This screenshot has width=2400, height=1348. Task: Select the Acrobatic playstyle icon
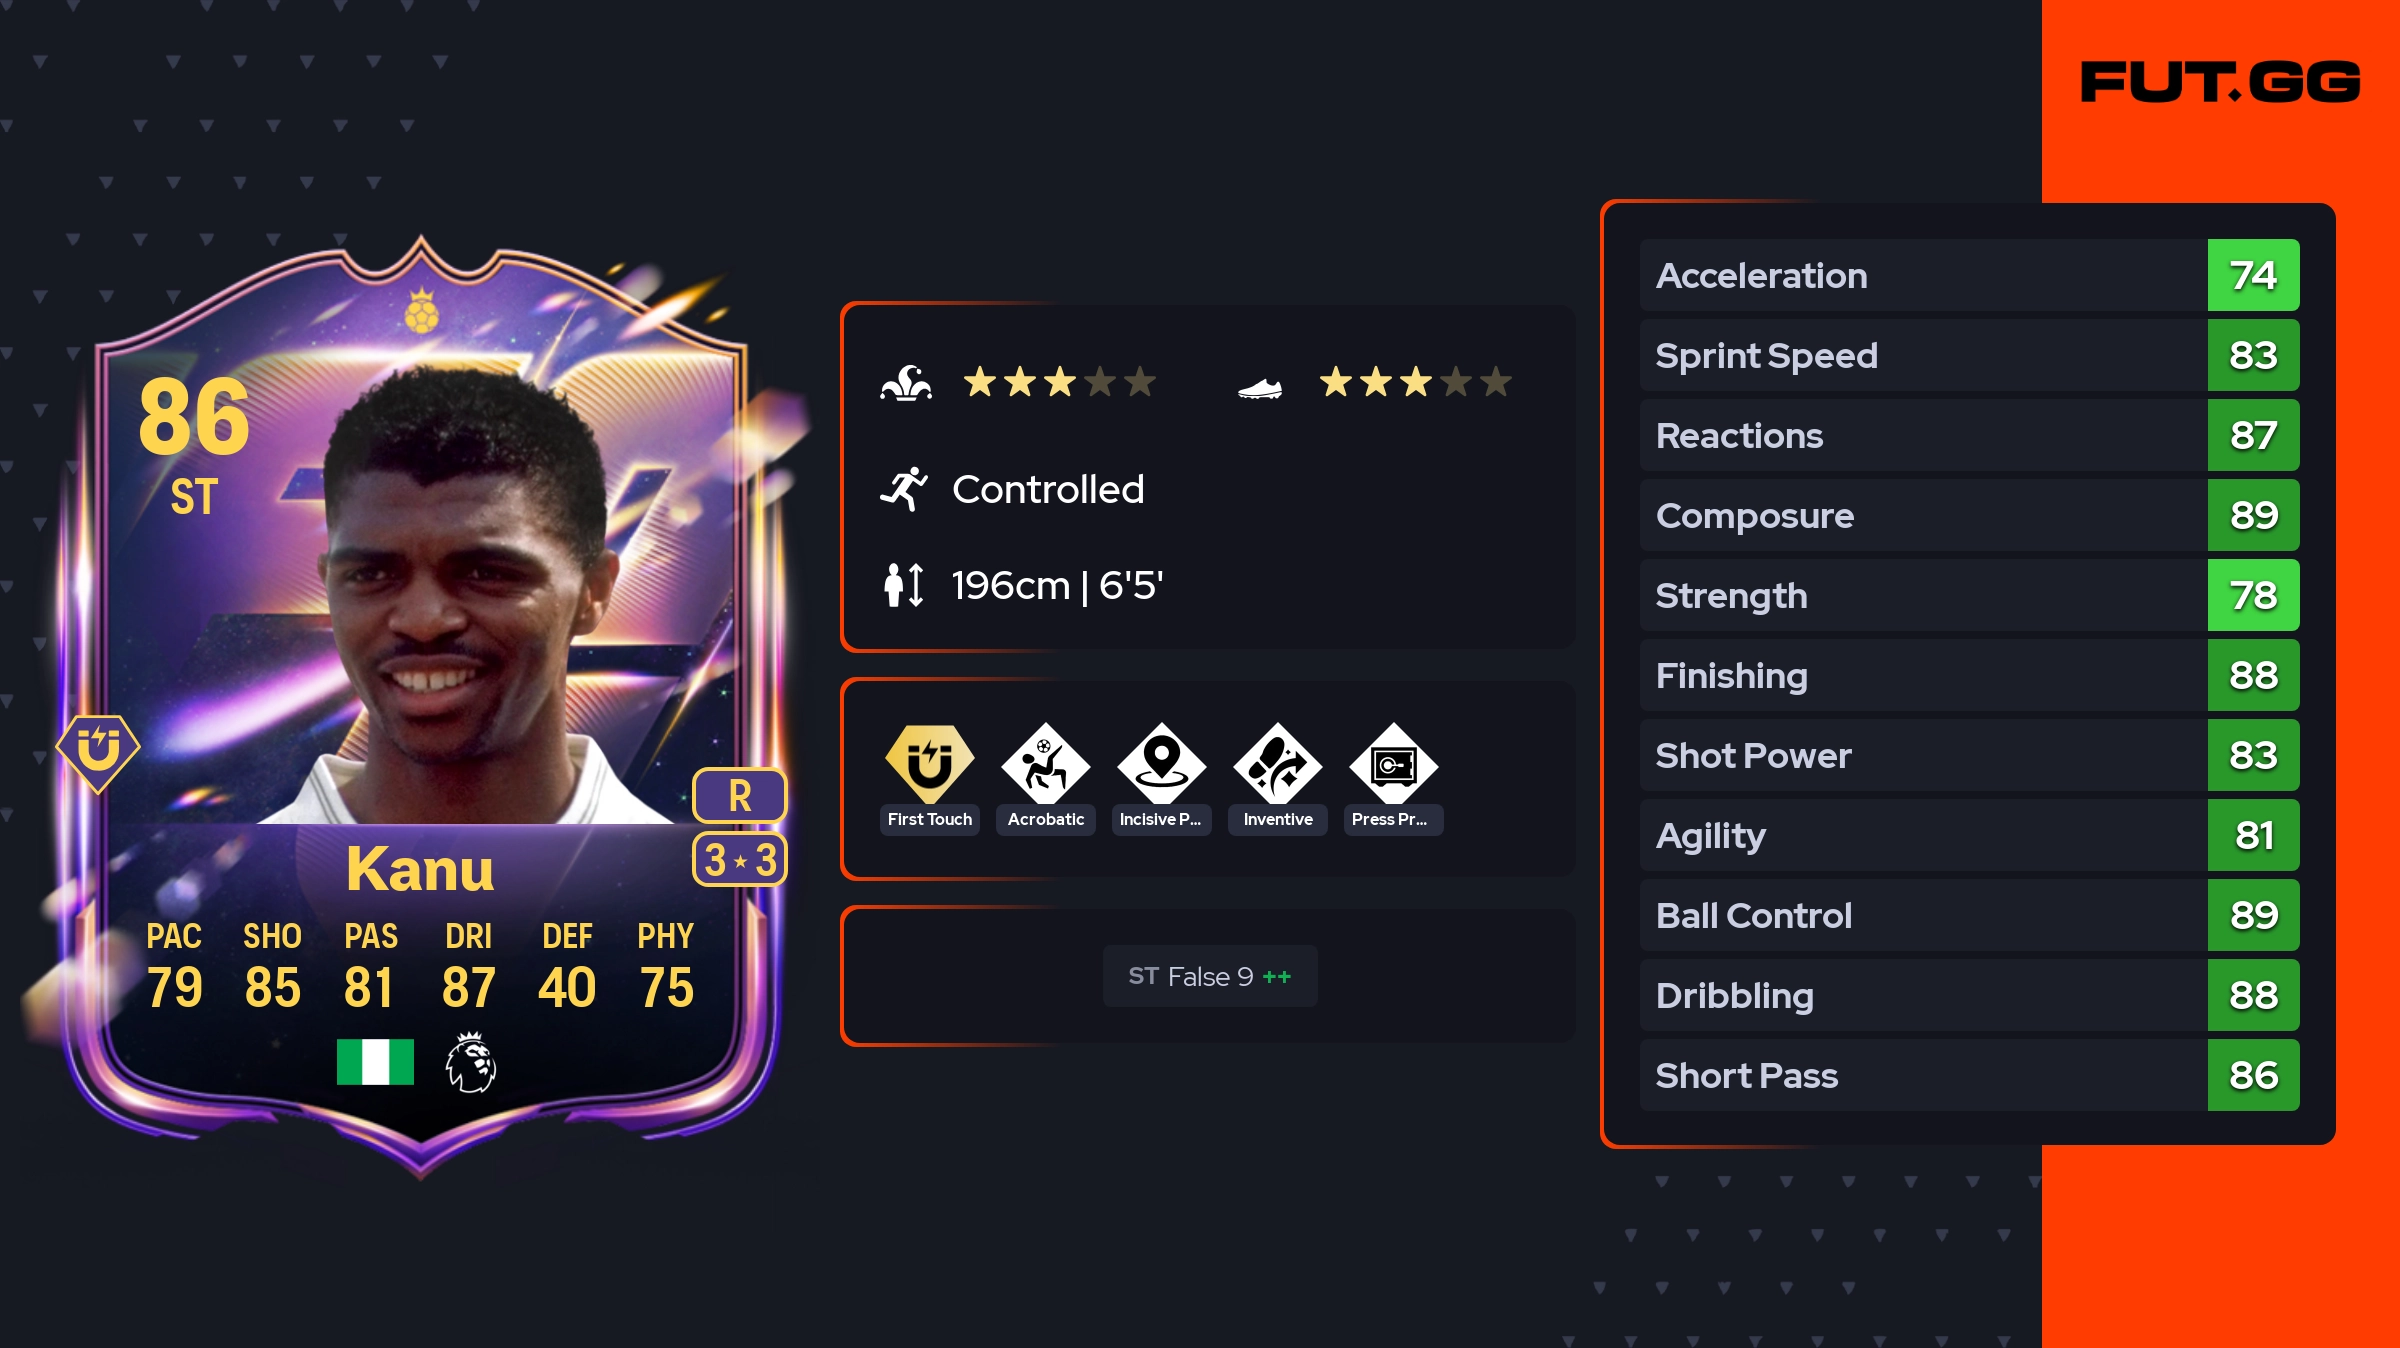pyautogui.click(x=1046, y=764)
